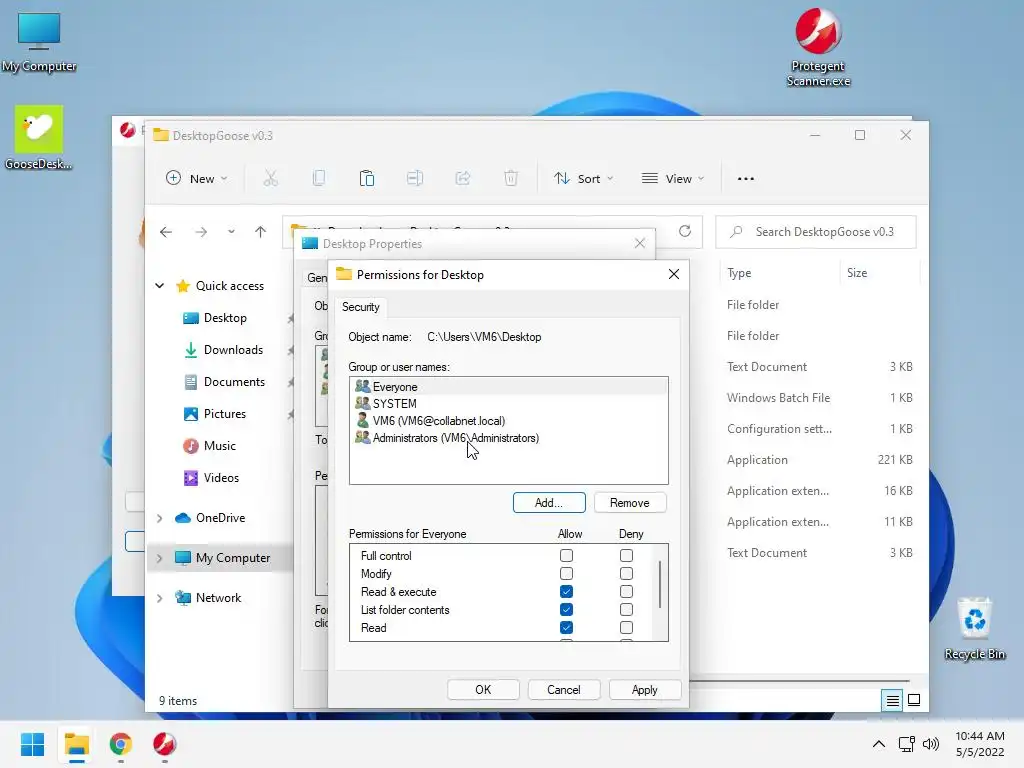
Task: Open the volume speaker tray icon
Action: pos(931,744)
